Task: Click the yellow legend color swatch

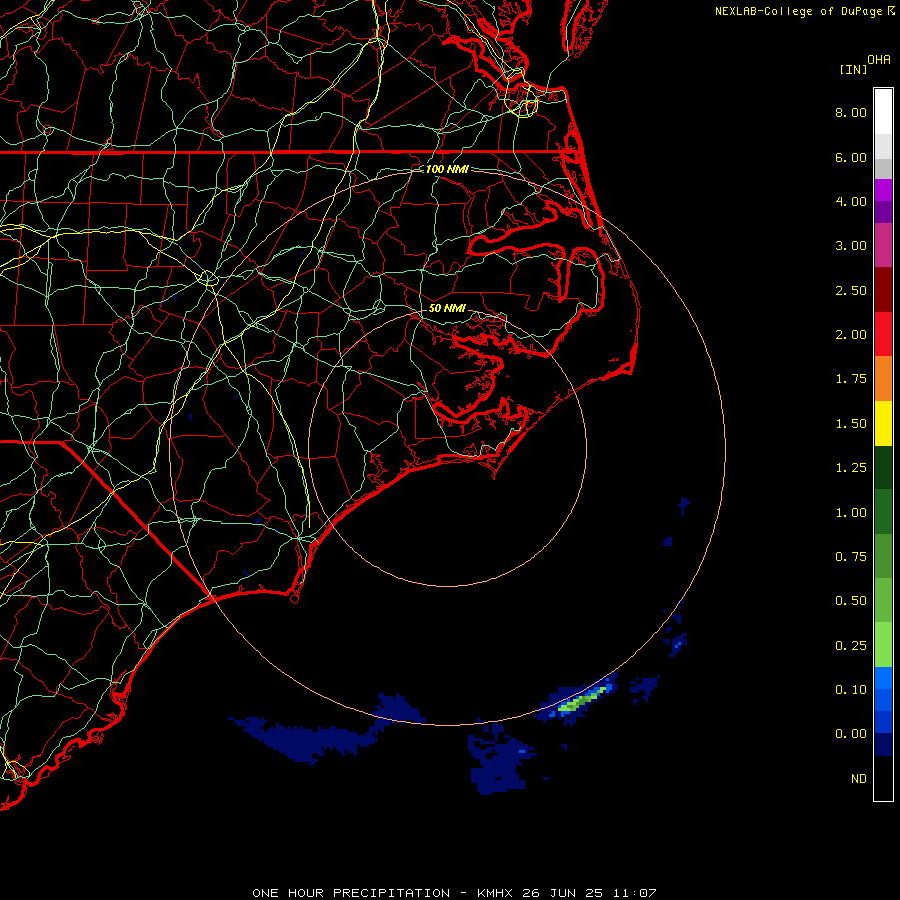Action: pyautogui.click(x=883, y=423)
